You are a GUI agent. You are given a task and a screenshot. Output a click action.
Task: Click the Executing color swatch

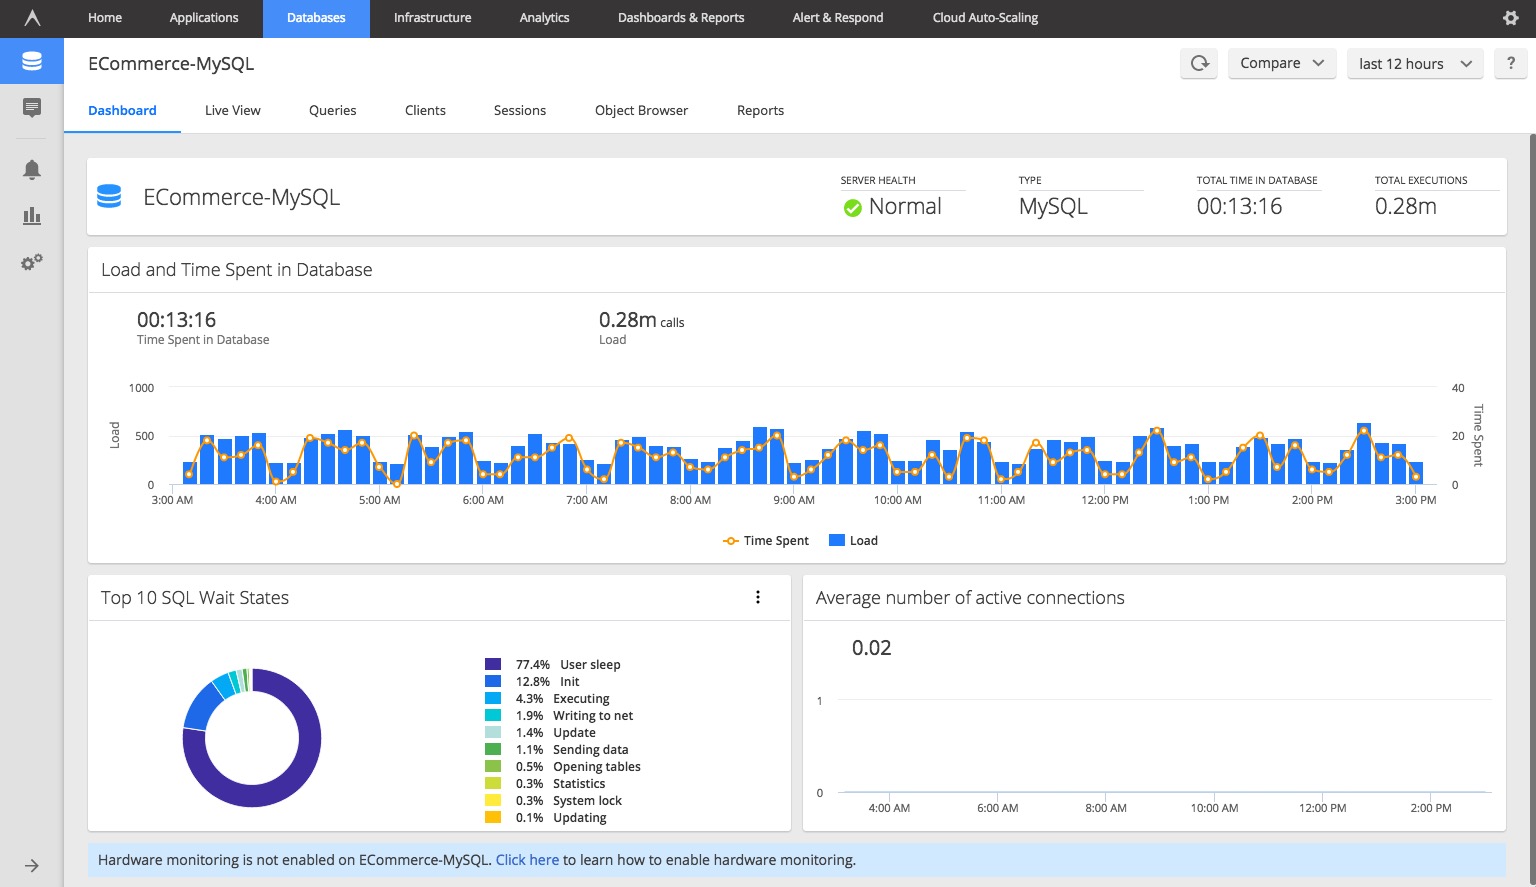pyautogui.click(x=493, y=699)
